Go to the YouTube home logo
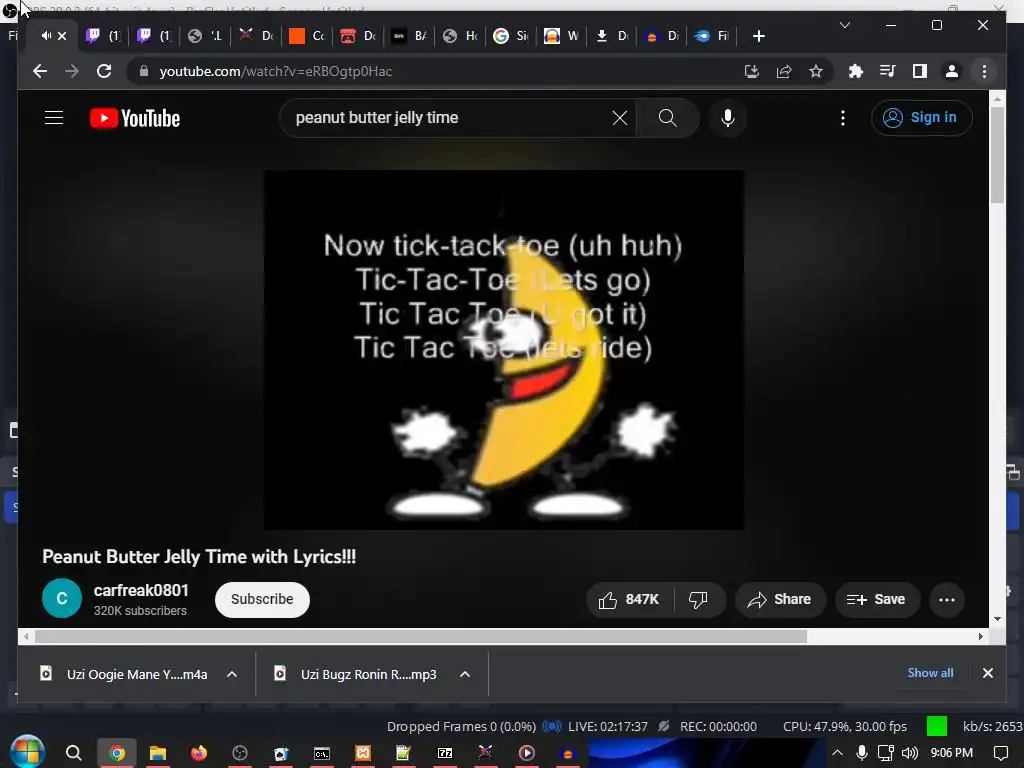1024x768 pixels. 135,118
